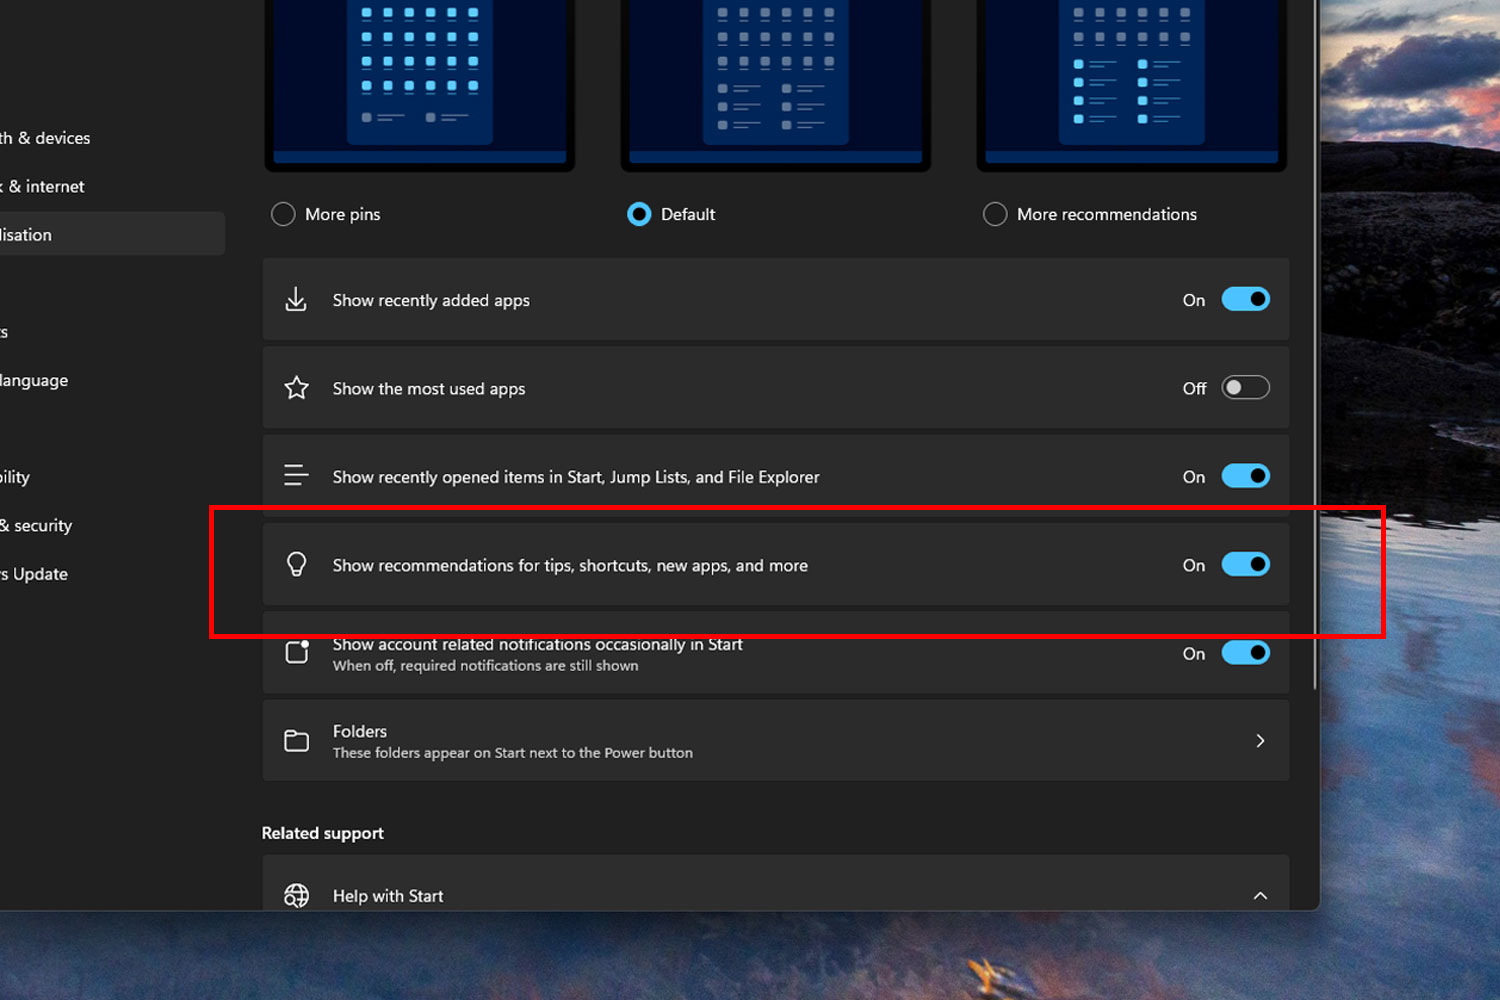
Task: Enable Show the most used apps toggle
Action: [1245, 388]
